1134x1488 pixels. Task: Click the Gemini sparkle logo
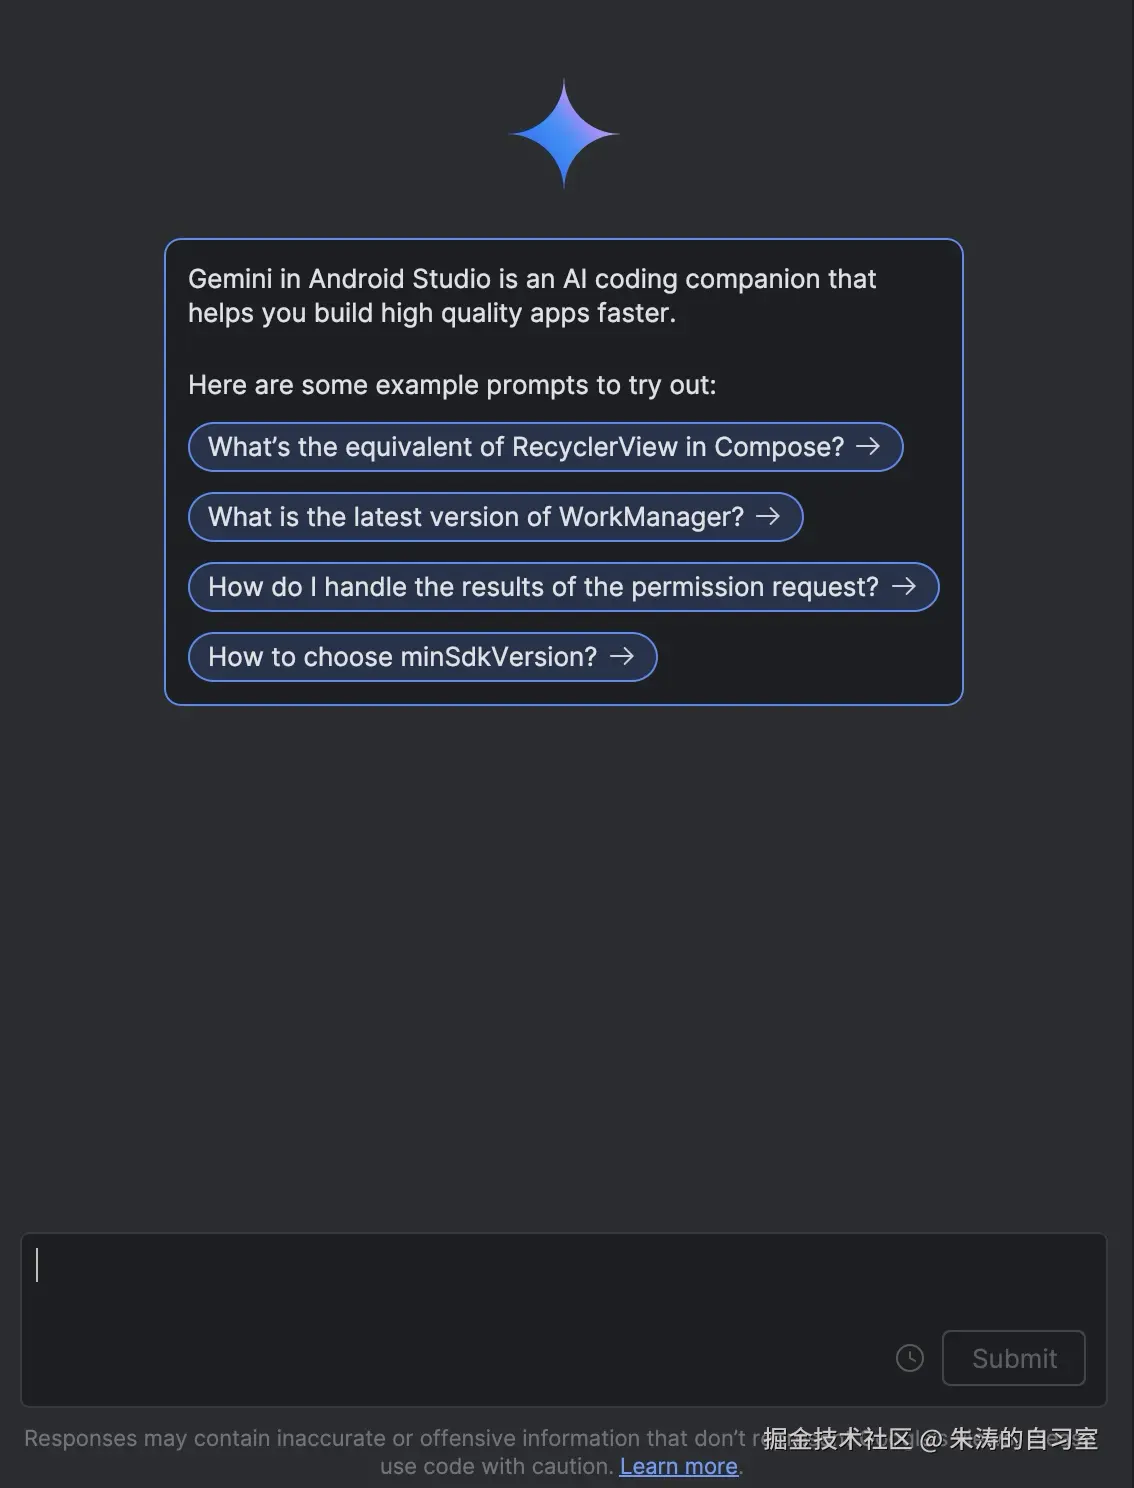click(x=564, y=133)
